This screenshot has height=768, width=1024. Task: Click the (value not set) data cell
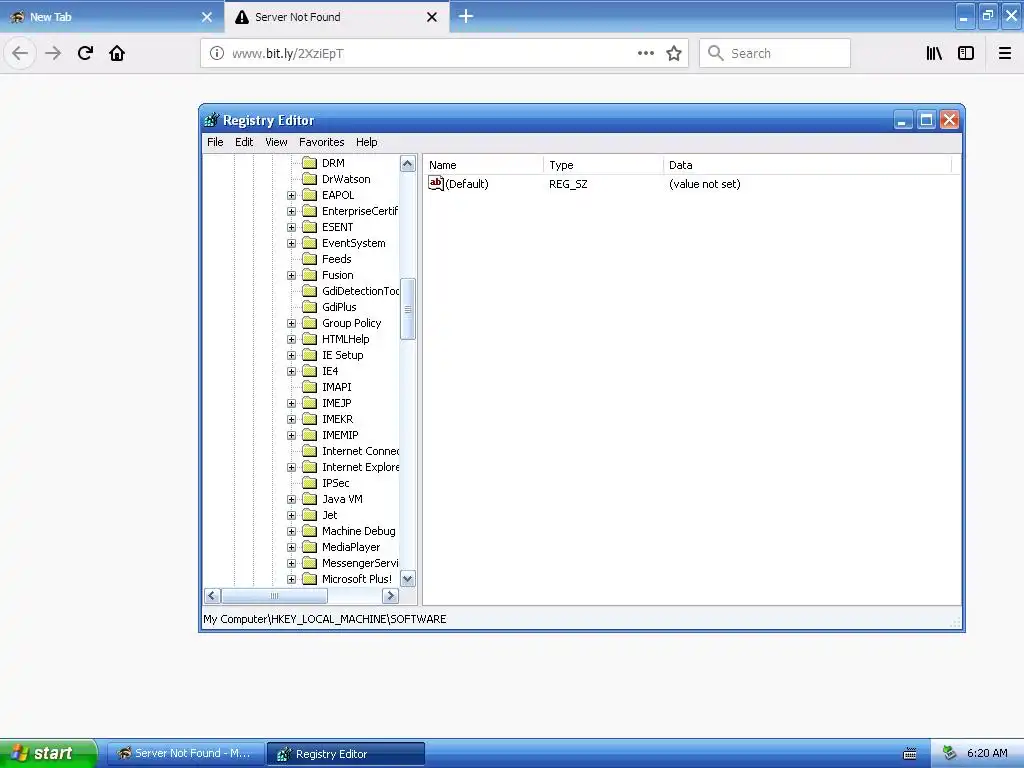[x=705, y=184]
